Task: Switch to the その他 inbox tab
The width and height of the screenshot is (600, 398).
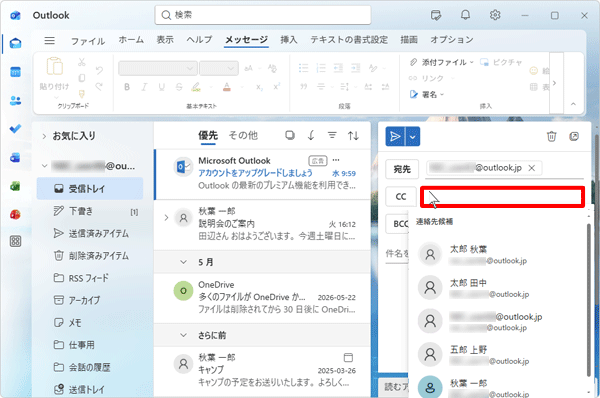Action: point(243,135)
